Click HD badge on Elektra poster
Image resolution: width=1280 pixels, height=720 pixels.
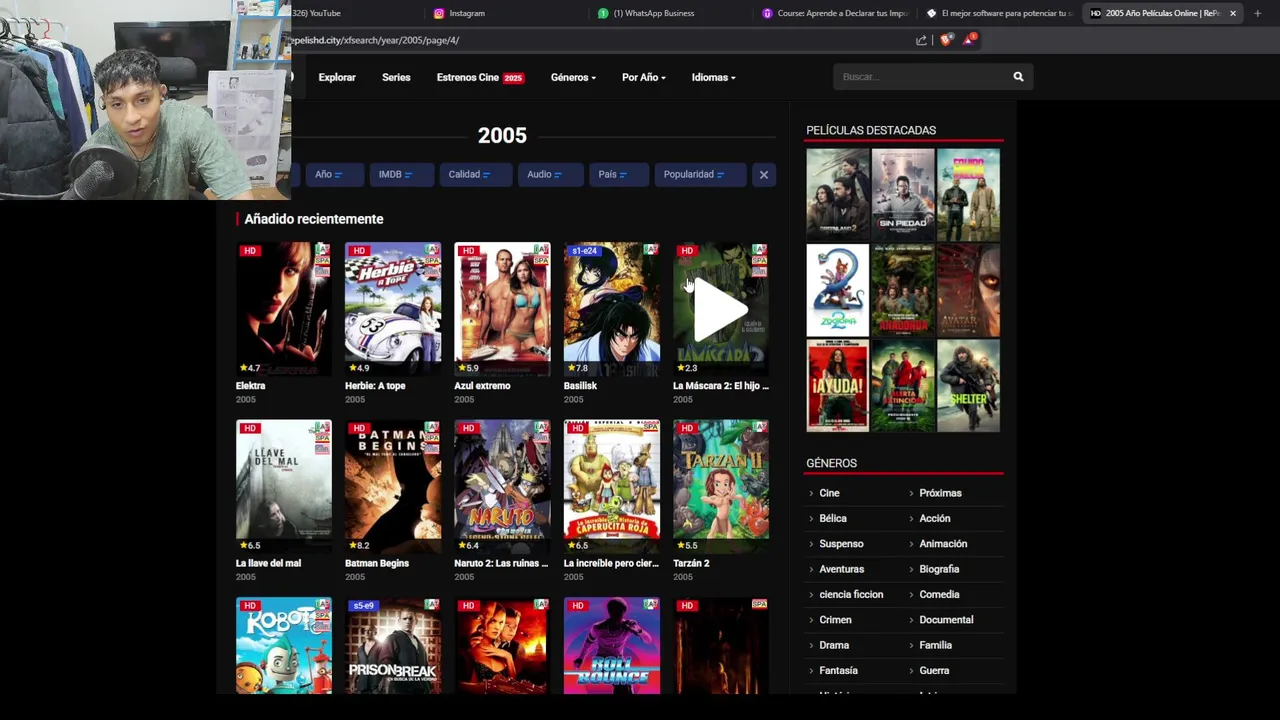click(x=250, y=251)
